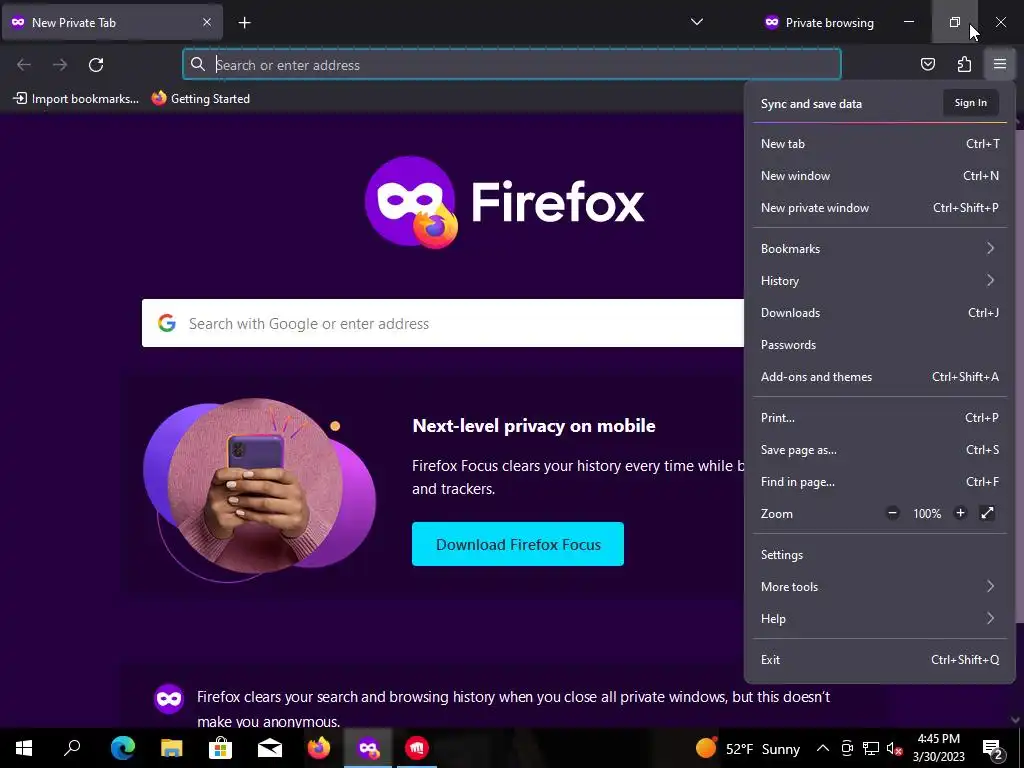
Task: Open the Windows Start menu
Action: click(24, 748)
